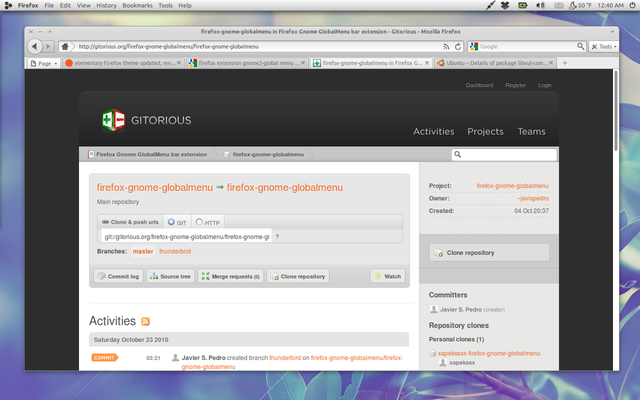Open the View menu
This screenshot has height=400, width=640.
pyautogui.click(x=83, y=5)
